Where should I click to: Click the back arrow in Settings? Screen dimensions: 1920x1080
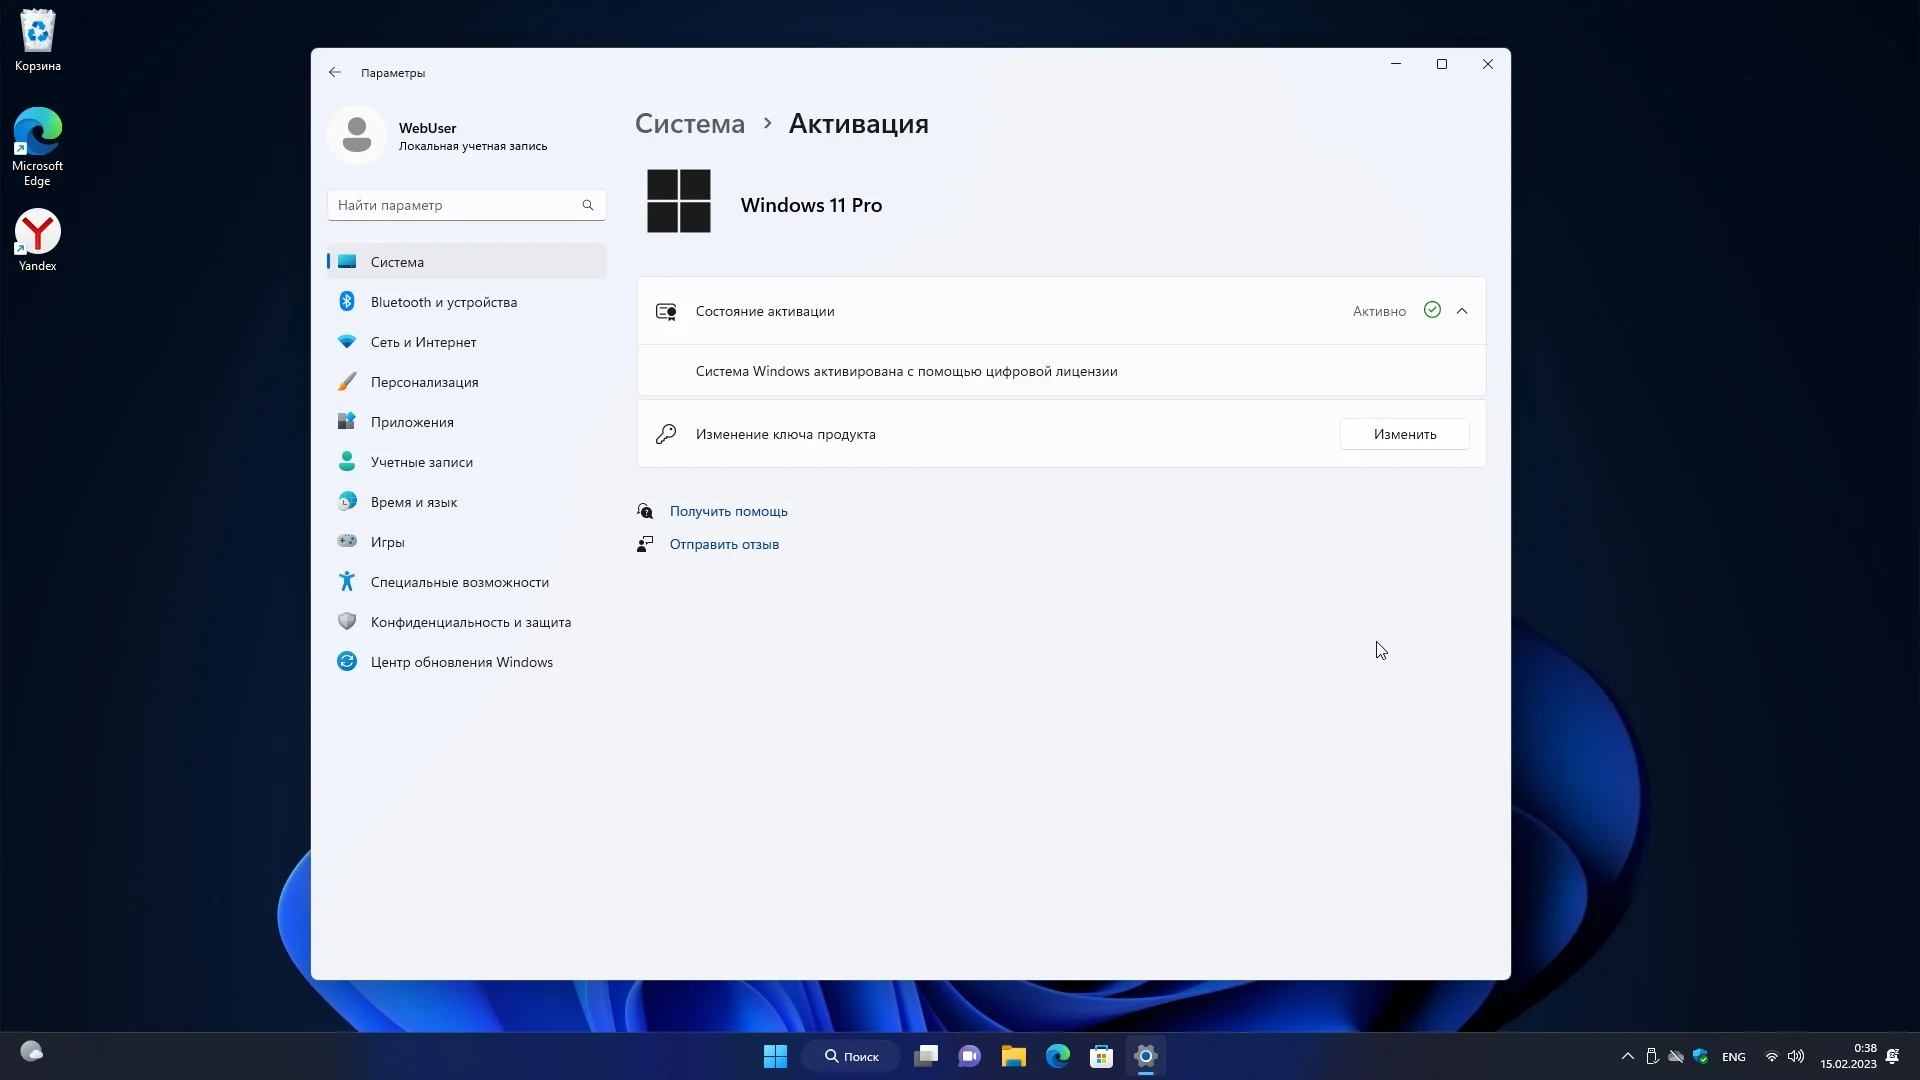pyautogui.click(x=334, y=72)
